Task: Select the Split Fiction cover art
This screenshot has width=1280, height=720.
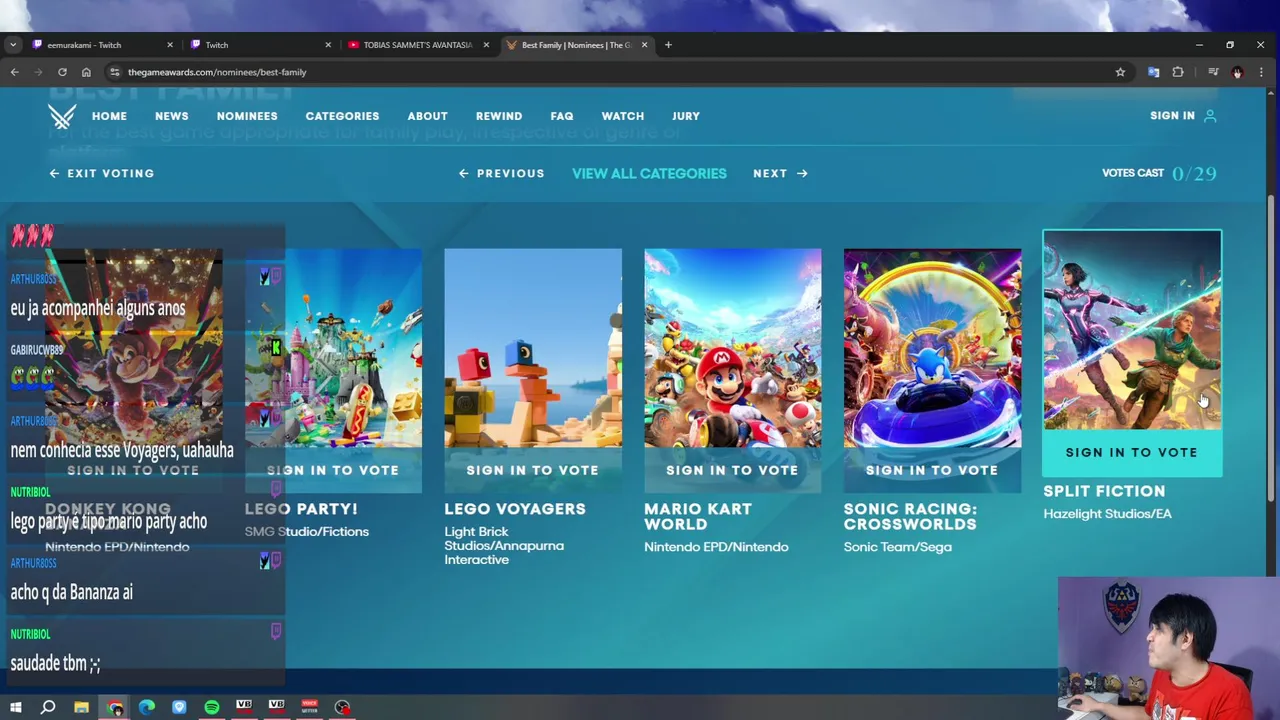Action: (1132, 330)
